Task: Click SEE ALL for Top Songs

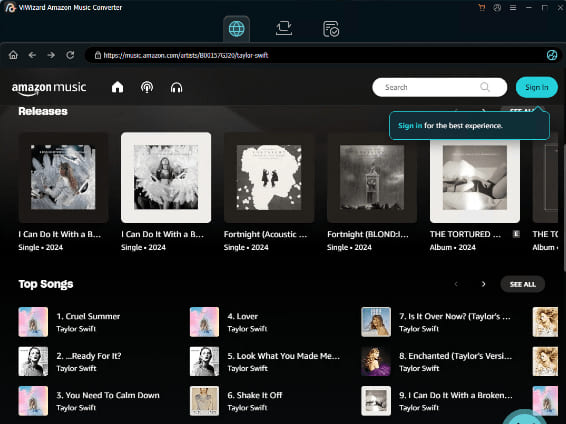Action: [523, 284]
